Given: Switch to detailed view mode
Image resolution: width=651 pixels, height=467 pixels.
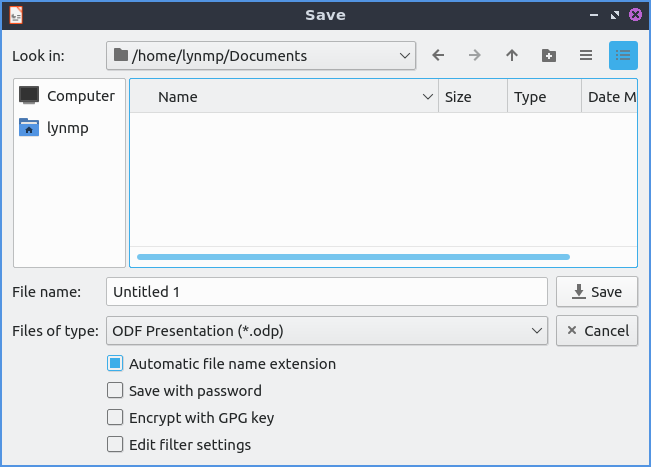Looking at the screenshot, I should pyautogui.click(x=623, y=56).
